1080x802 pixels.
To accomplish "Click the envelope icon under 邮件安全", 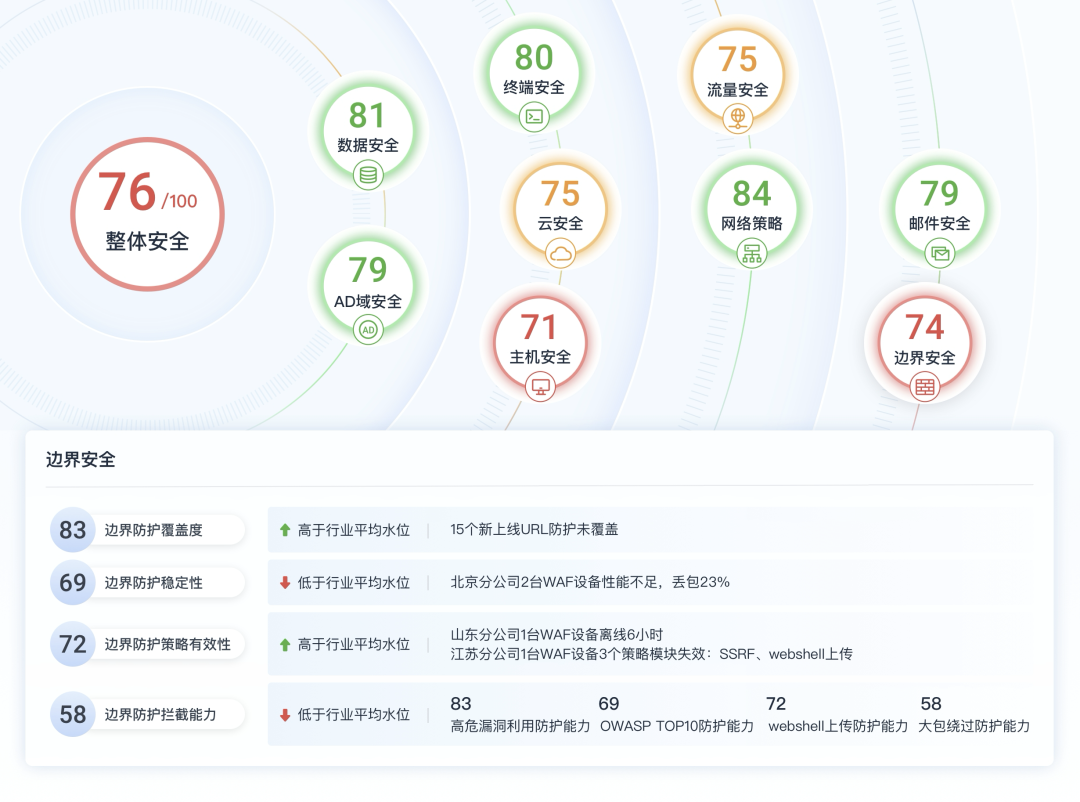I will tap(940, 253).
